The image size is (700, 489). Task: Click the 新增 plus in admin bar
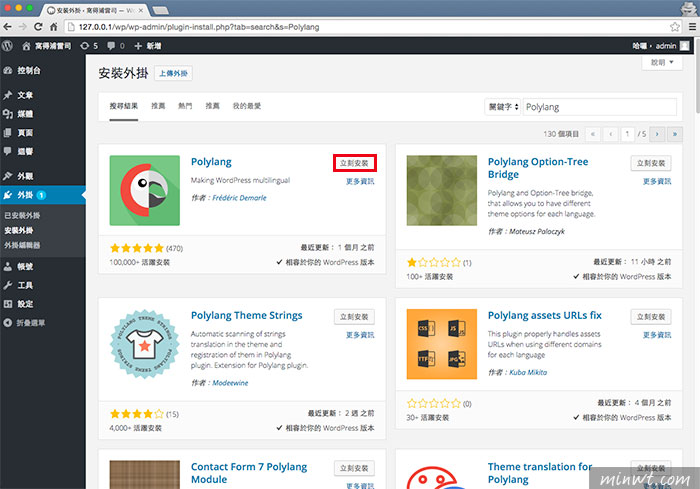(147, 46)
